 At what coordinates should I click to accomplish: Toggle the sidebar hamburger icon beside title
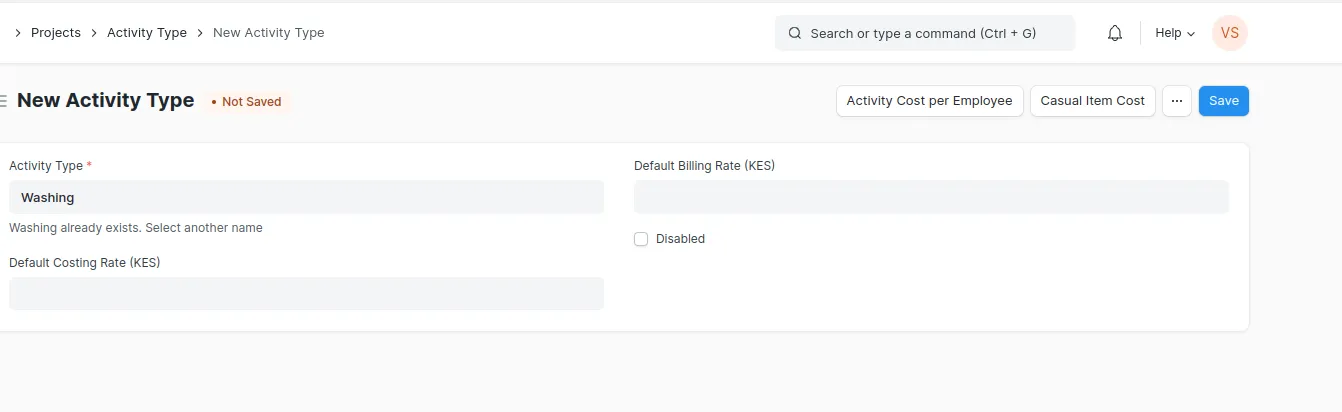(x=3, y=101)
